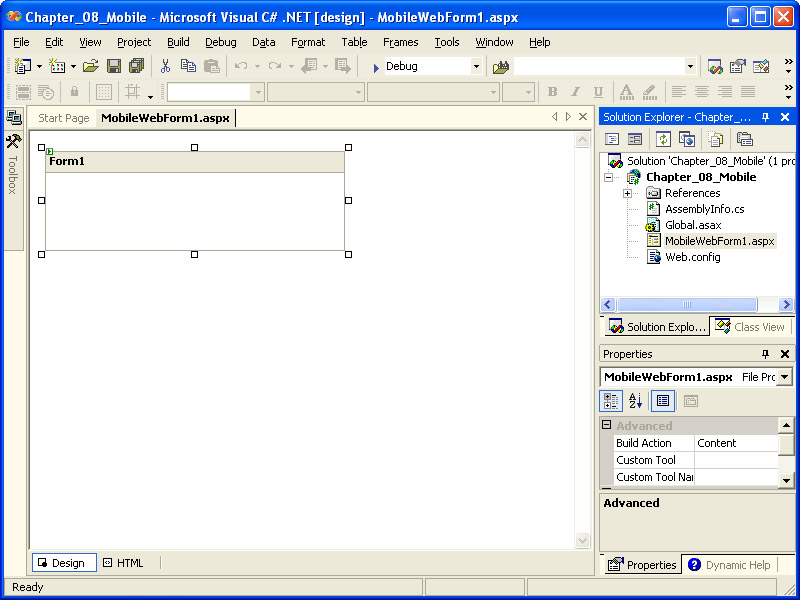This screenshot has width=800, height=600.
Task: Open the Properties object selector dropdown
Action: tap(784, 377)
